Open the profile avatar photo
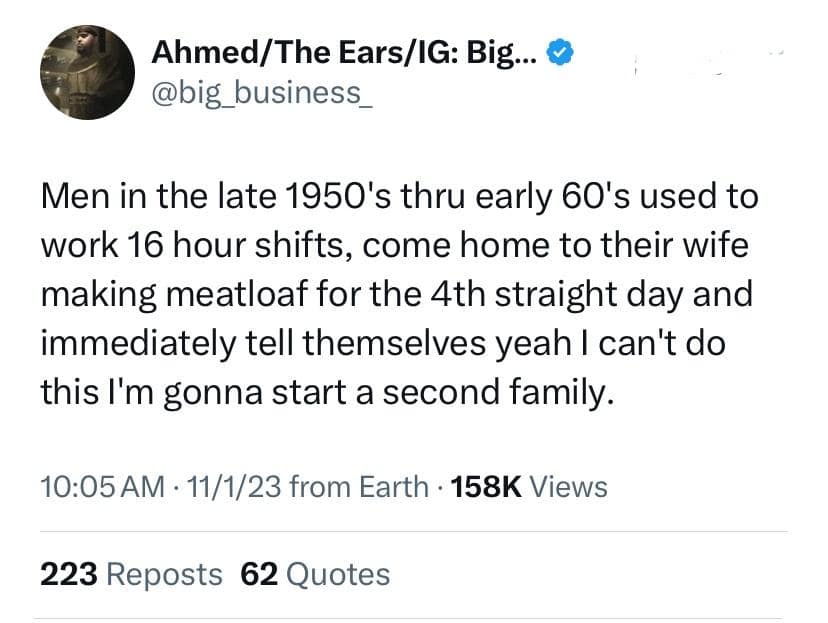Image resolution: width=828 pixels, height=623 pixels. coord(87,72)
